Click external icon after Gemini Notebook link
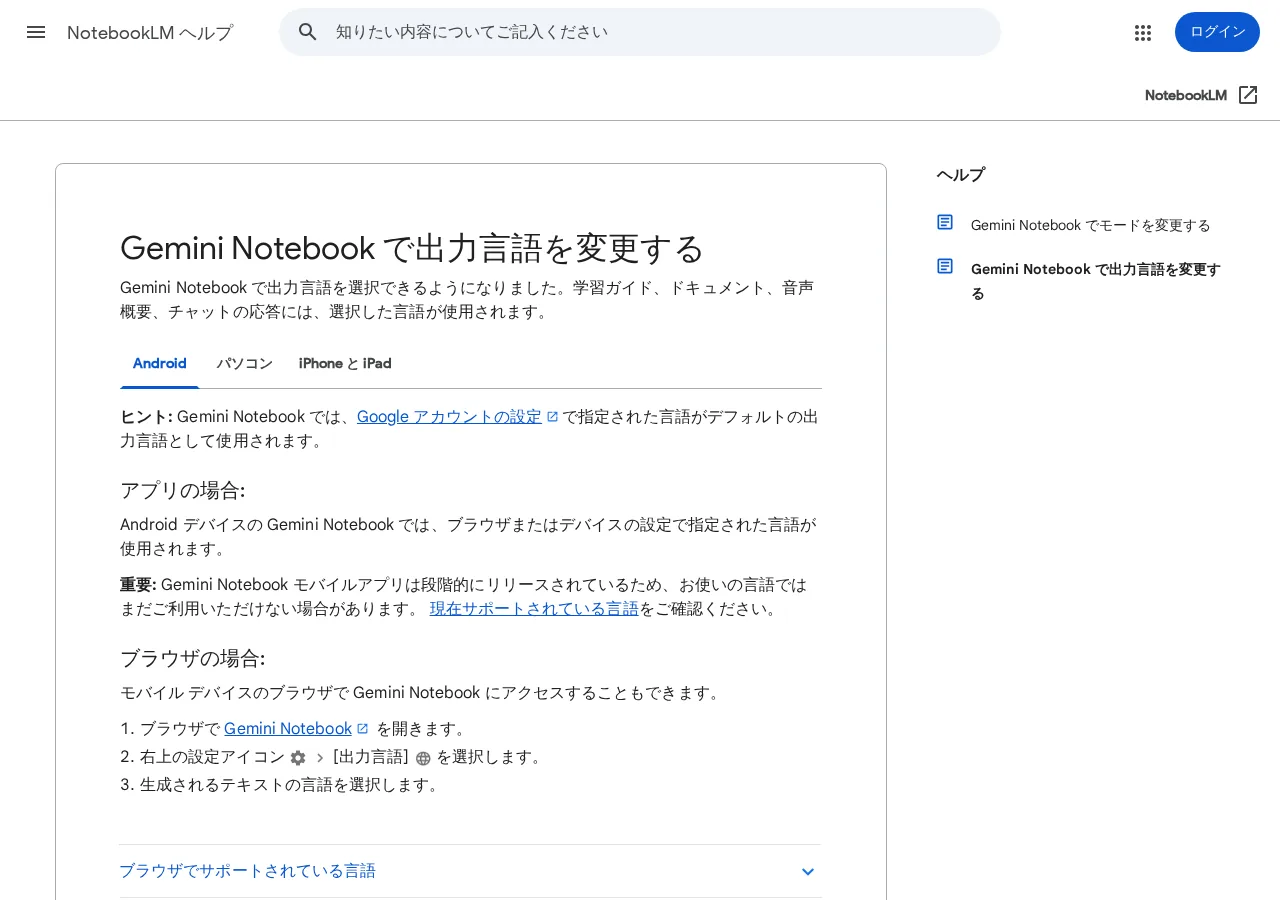 [363, 729]
